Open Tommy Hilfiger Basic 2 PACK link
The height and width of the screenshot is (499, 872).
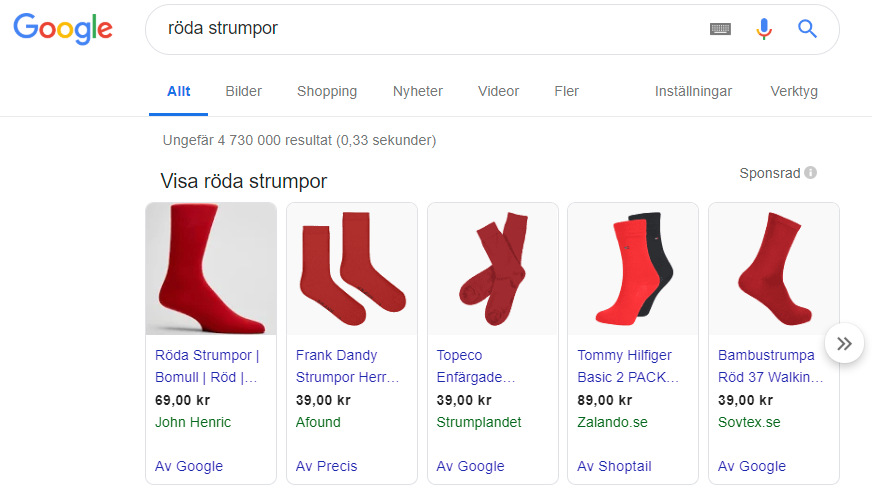628,366
